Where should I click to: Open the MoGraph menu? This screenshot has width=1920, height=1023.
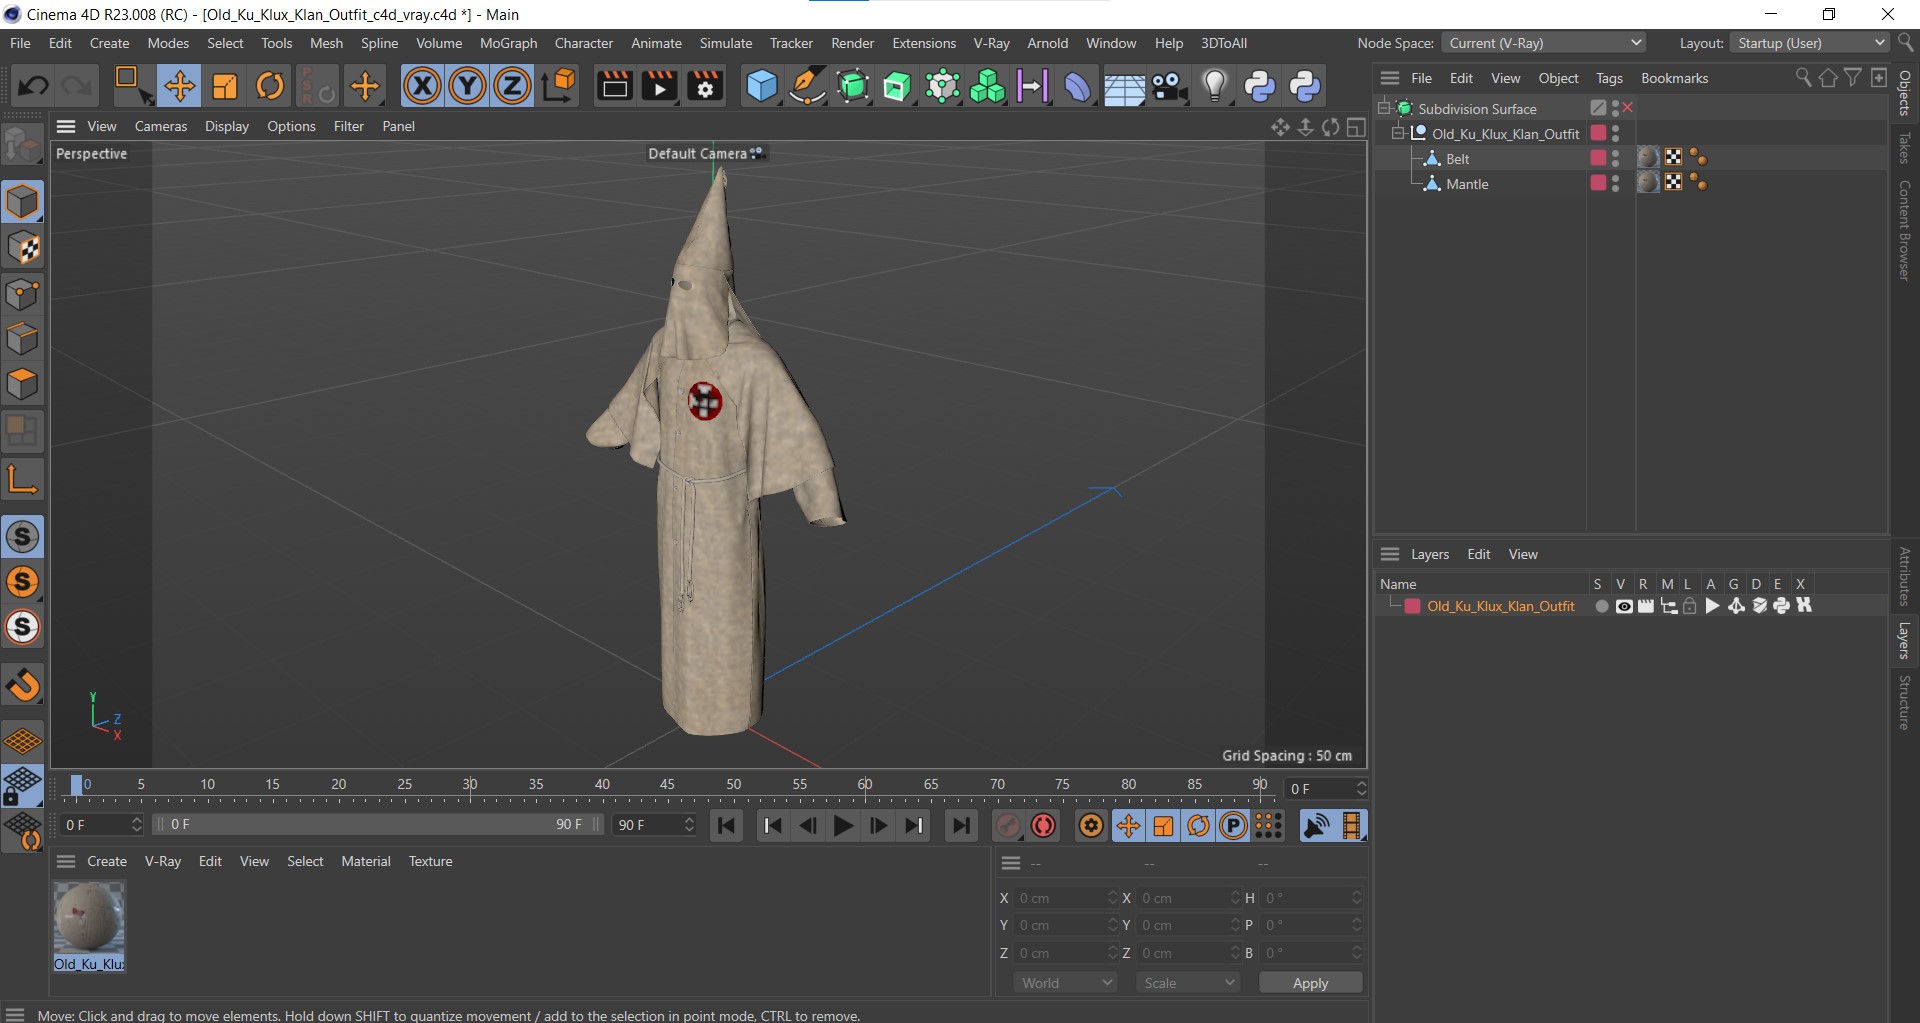click(x=508, y=43)
